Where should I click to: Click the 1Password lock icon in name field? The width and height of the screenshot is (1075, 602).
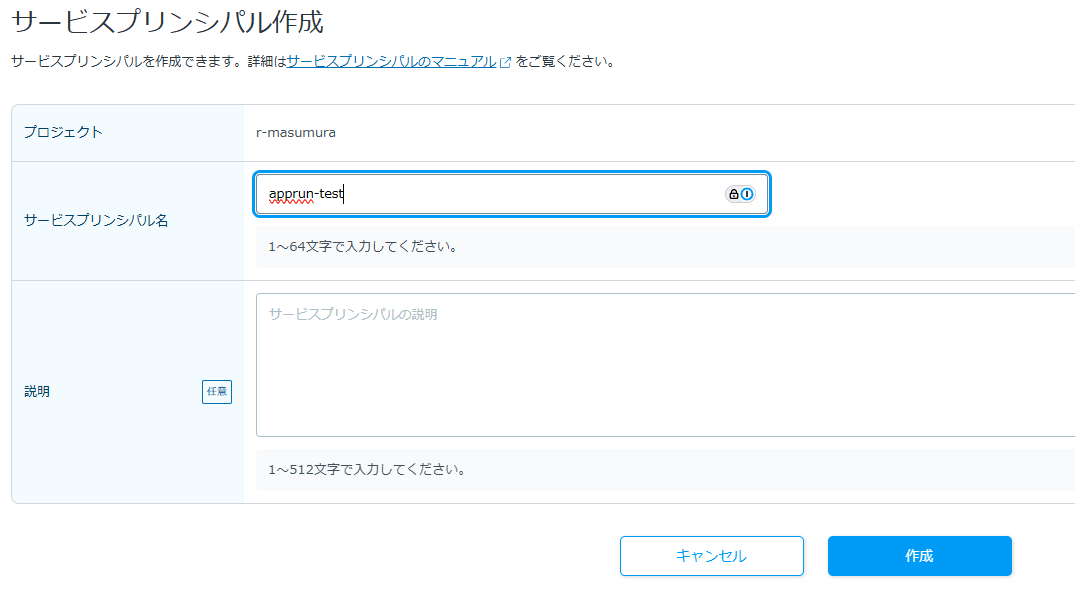734,193
